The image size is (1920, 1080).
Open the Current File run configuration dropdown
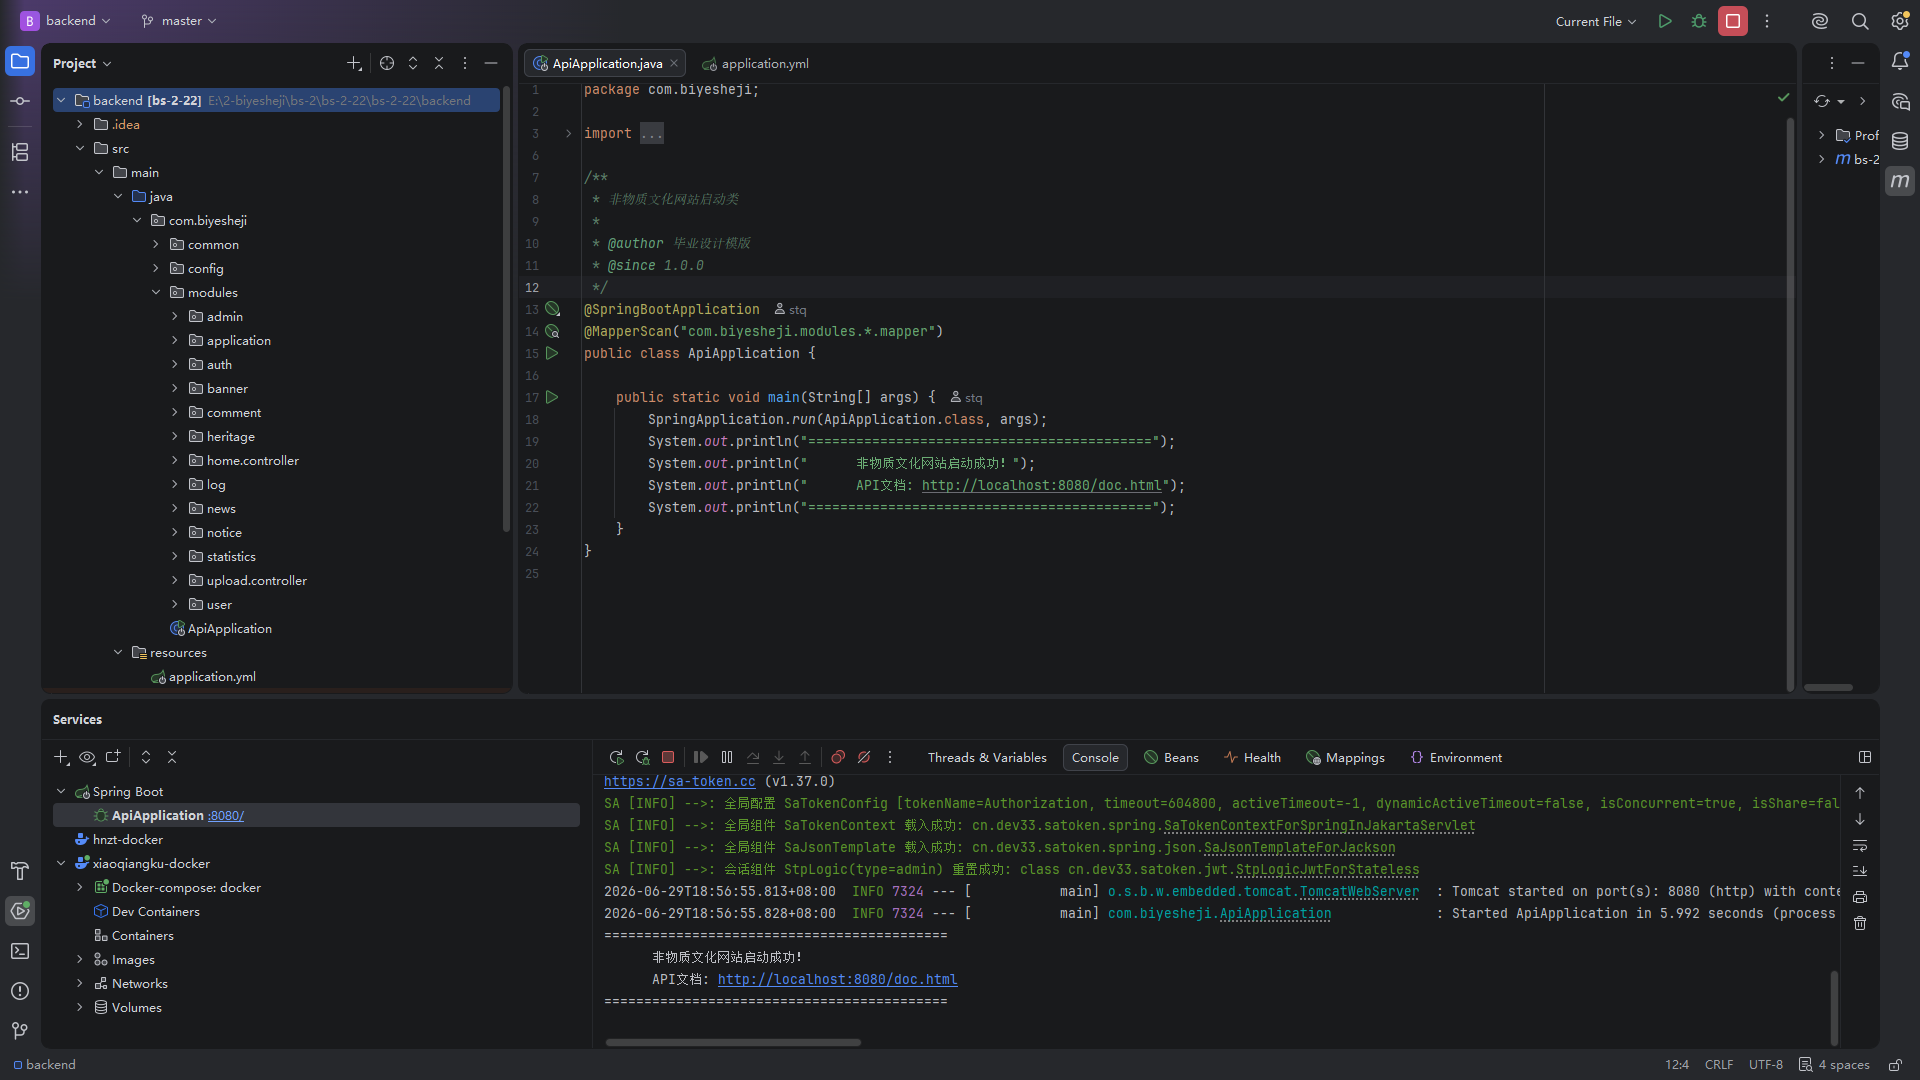point(1596,21)
